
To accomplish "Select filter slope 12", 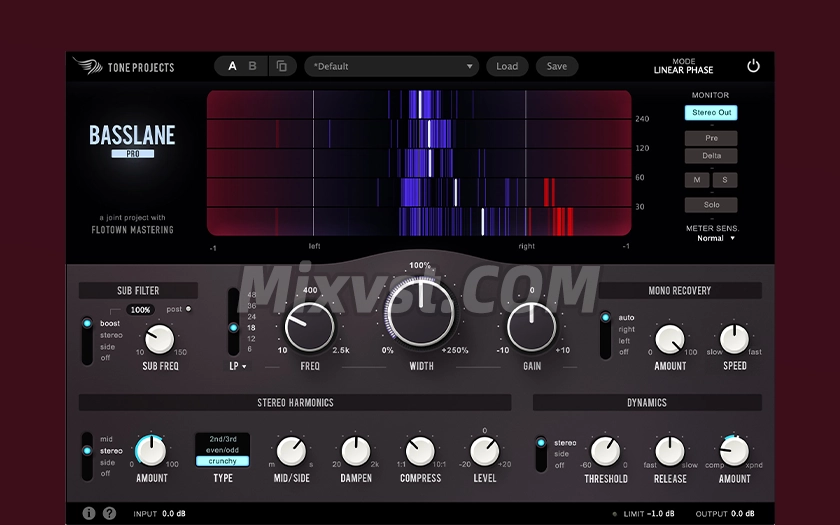I will (251, 339).
